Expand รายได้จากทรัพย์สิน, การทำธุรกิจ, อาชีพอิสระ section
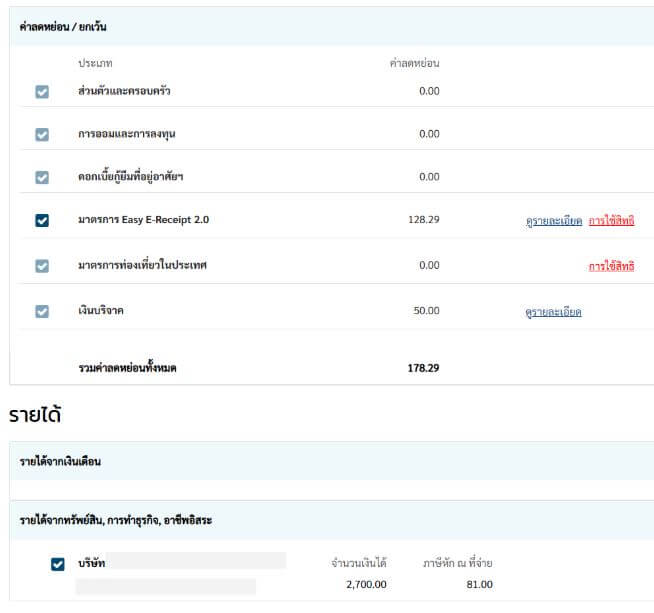654x613 pixels. [x=115, y=520]
